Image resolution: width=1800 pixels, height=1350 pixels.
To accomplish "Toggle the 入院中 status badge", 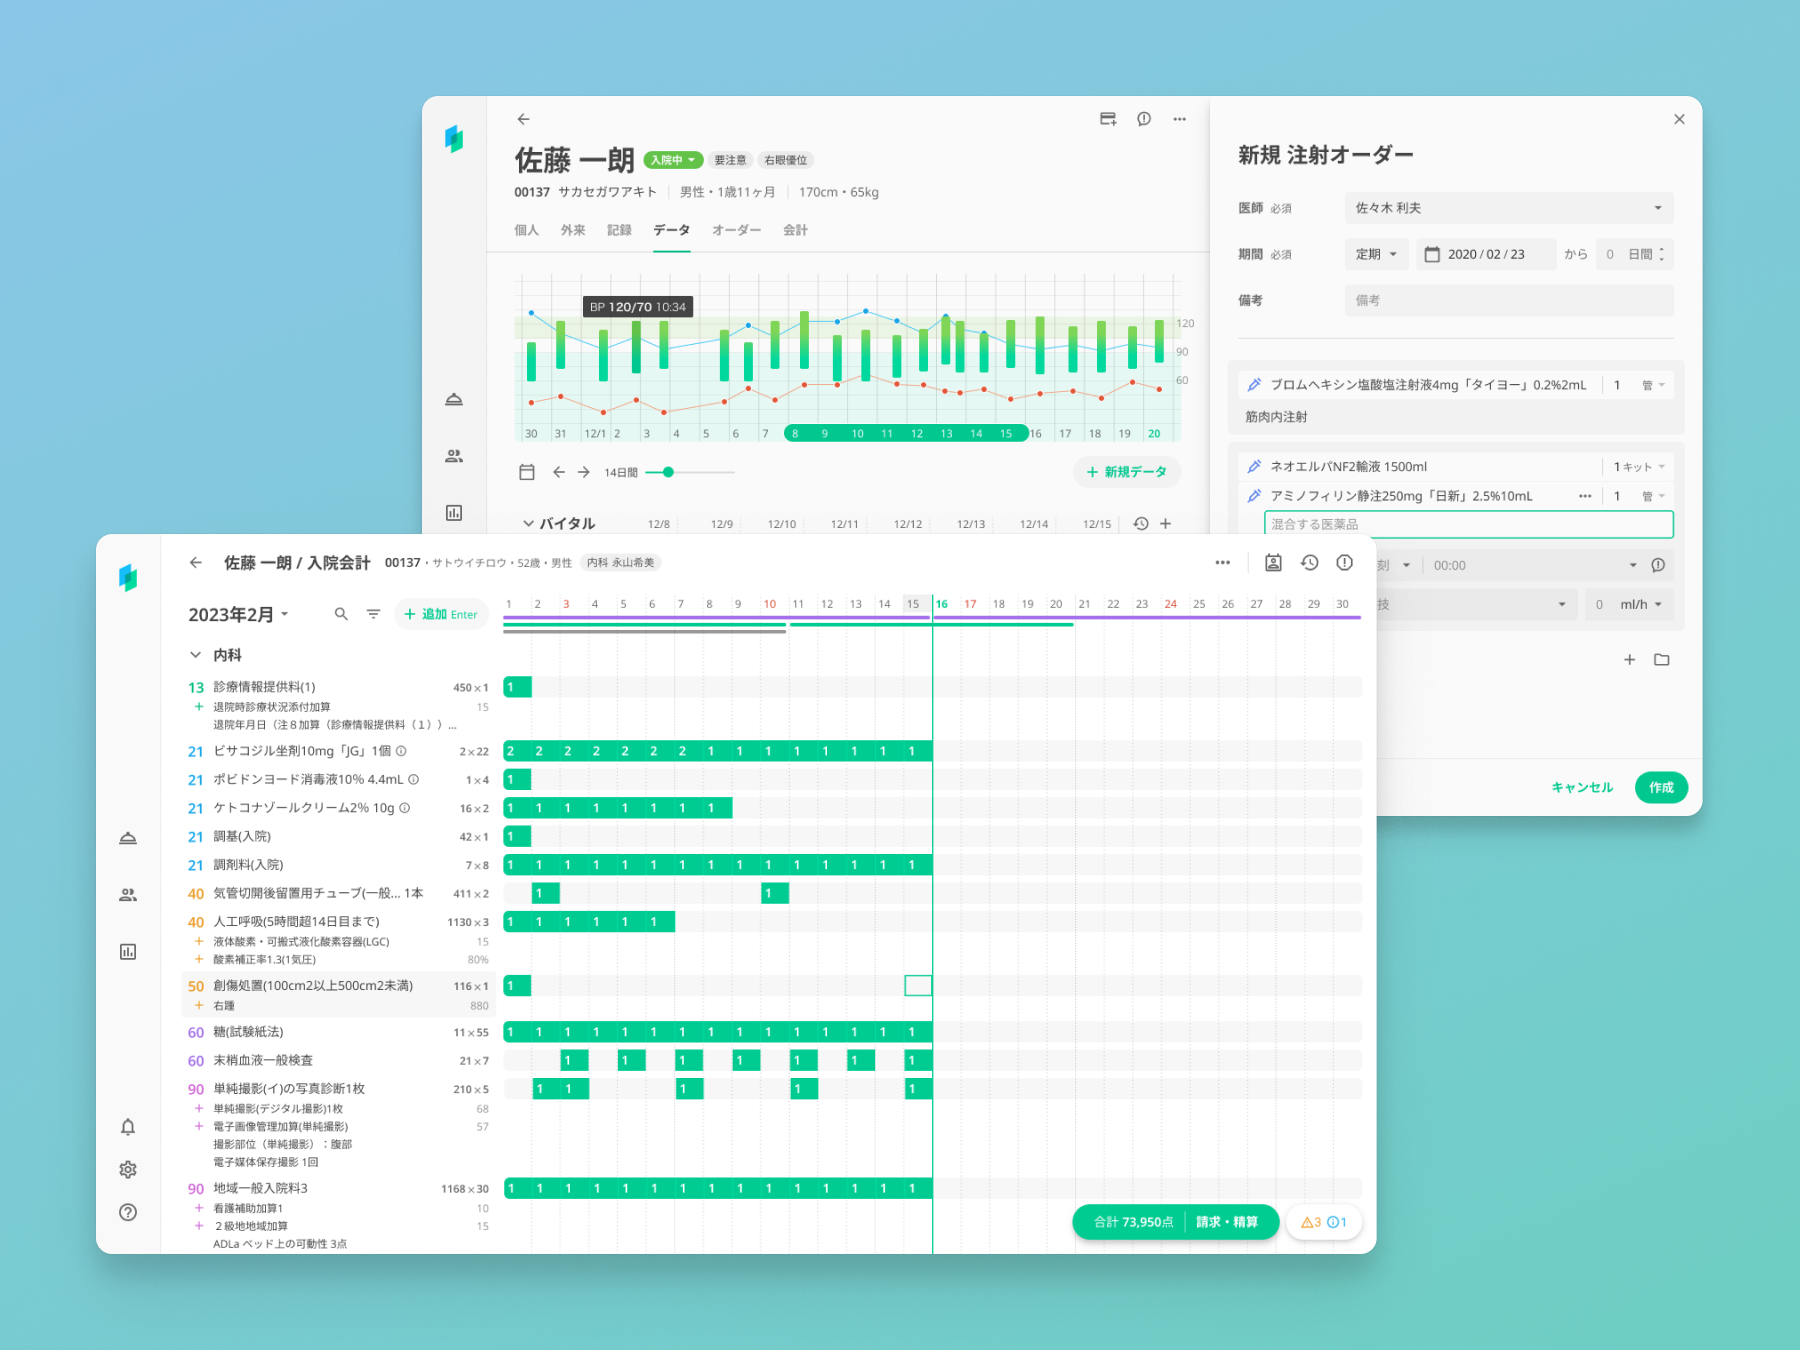I will point(673,160).
